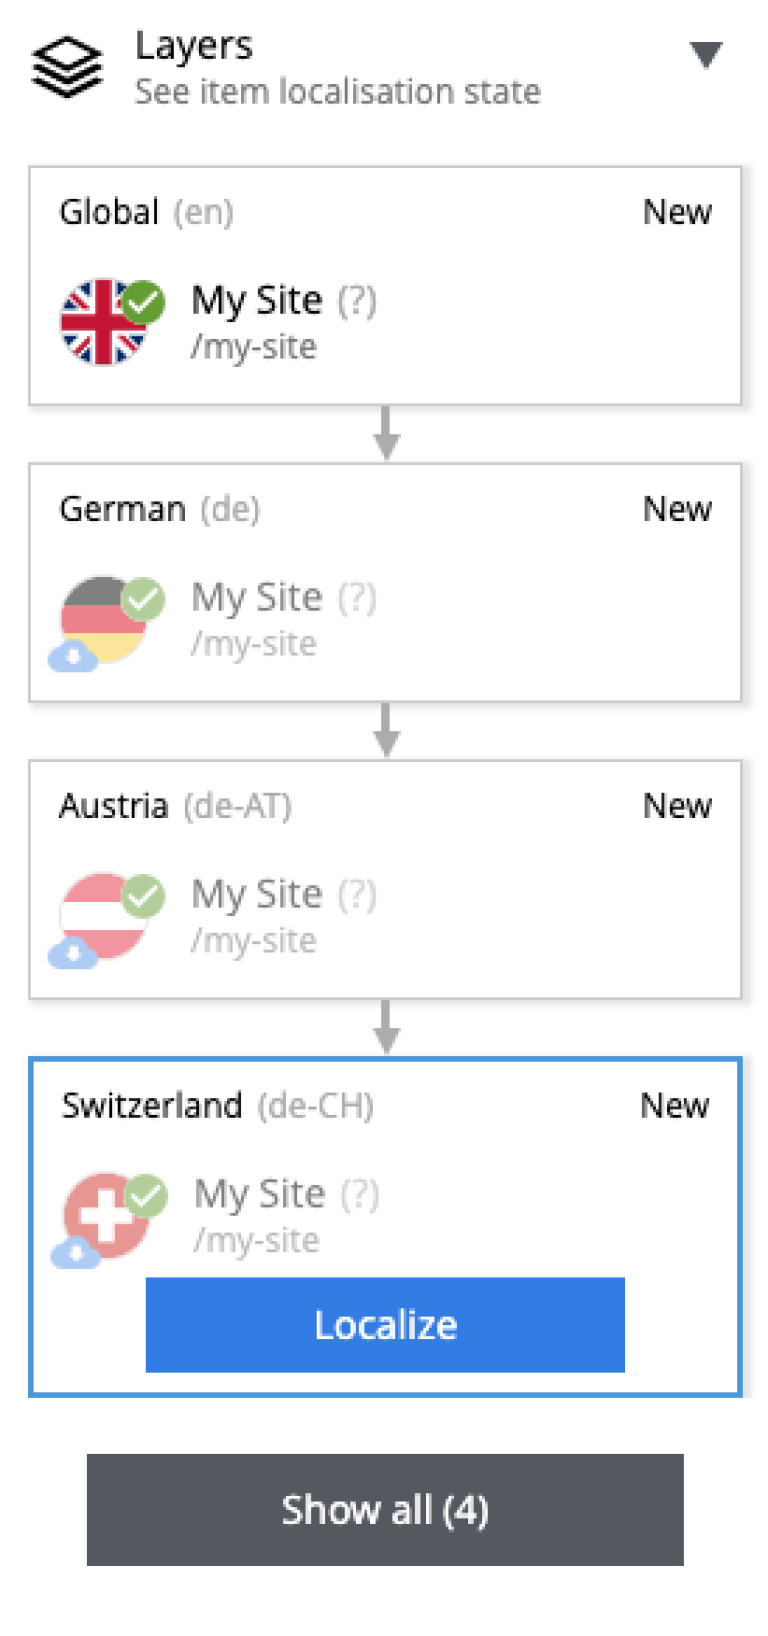Screen dimensions: 768x1636
Task: Open the question mark help on Global My Site
Action: (358, 298)
